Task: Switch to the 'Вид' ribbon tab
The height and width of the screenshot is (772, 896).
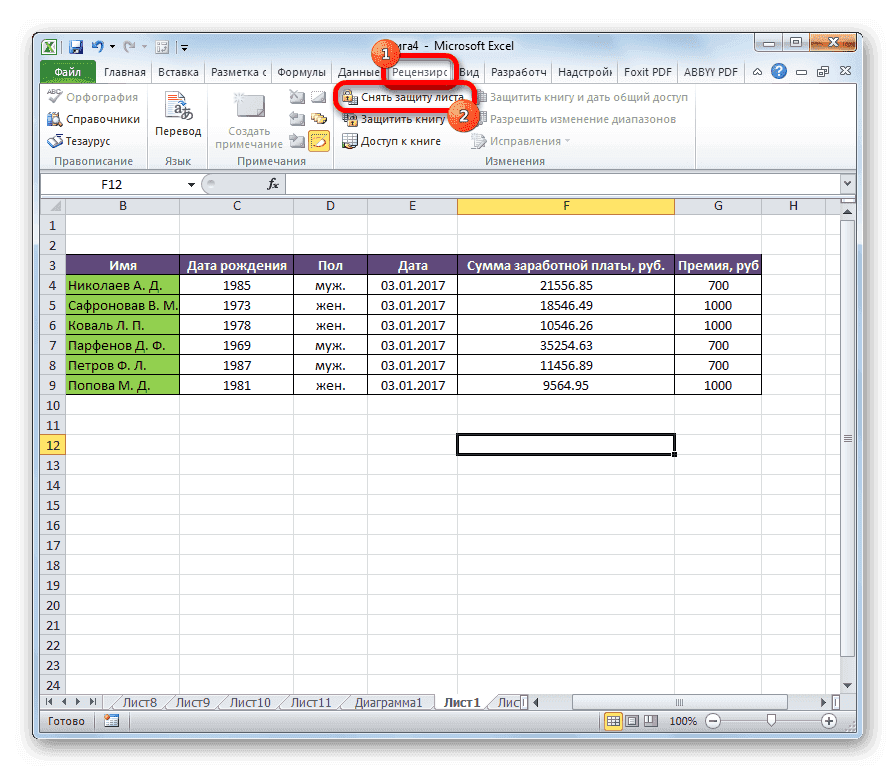Action: pos(470,71)
